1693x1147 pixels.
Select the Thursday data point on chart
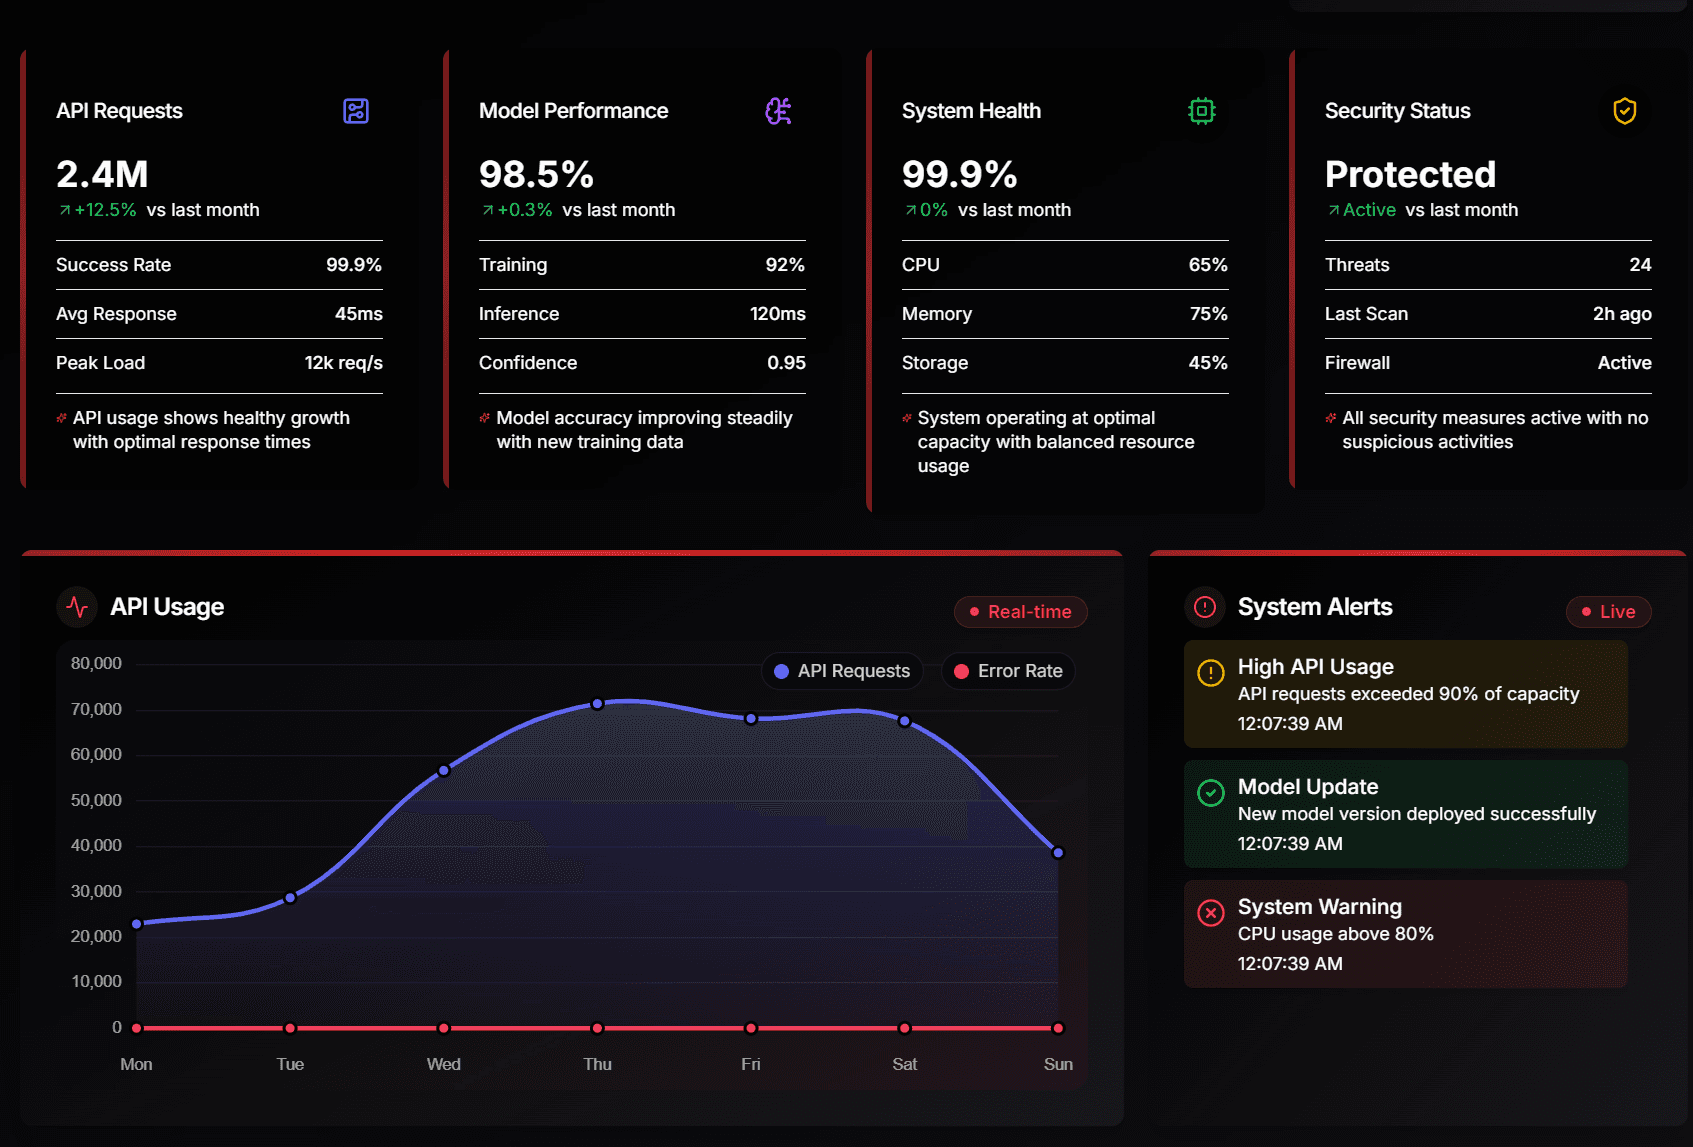coord(597,703)
